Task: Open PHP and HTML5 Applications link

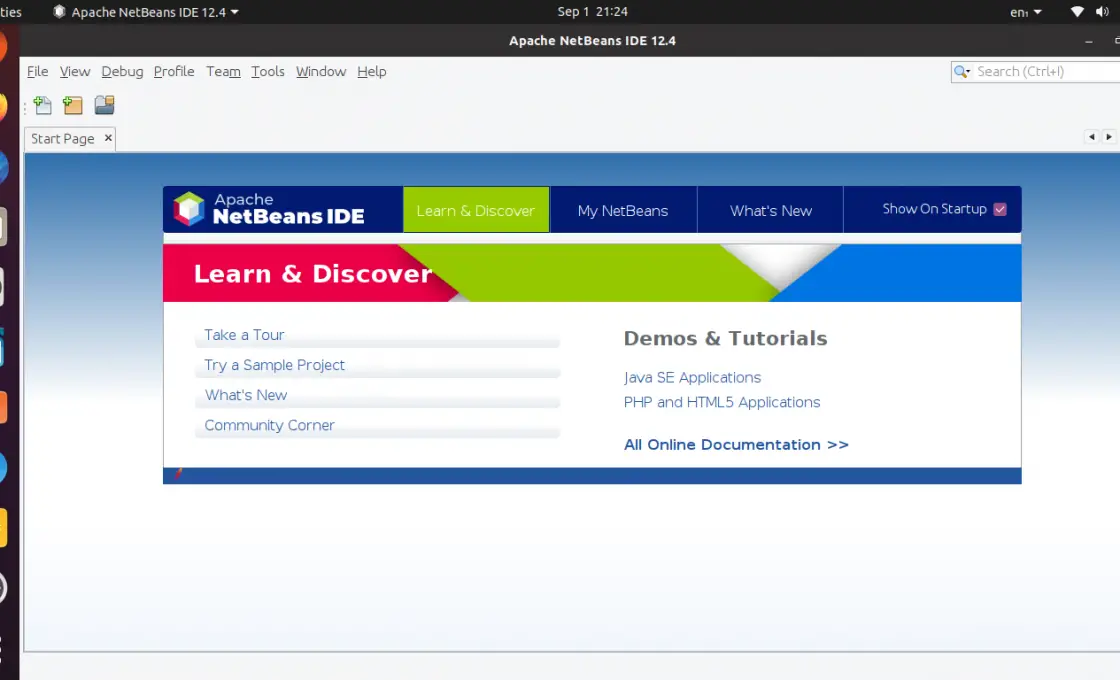Action: pyautogui.click(x=721, y=402)
